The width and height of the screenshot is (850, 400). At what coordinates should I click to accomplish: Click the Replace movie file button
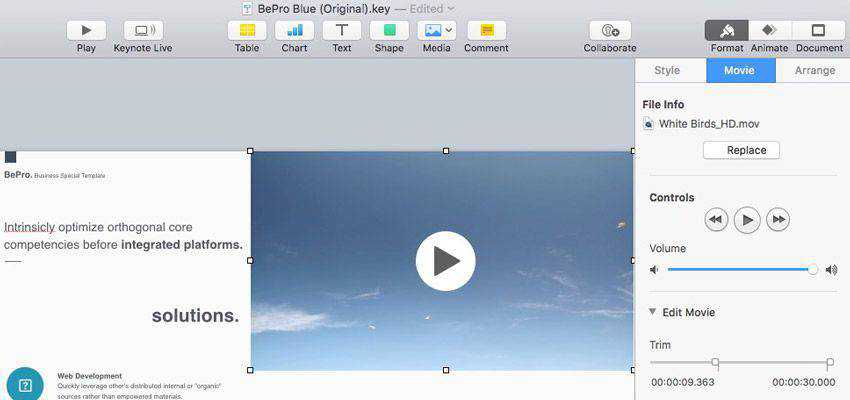(x=741, y=150)
